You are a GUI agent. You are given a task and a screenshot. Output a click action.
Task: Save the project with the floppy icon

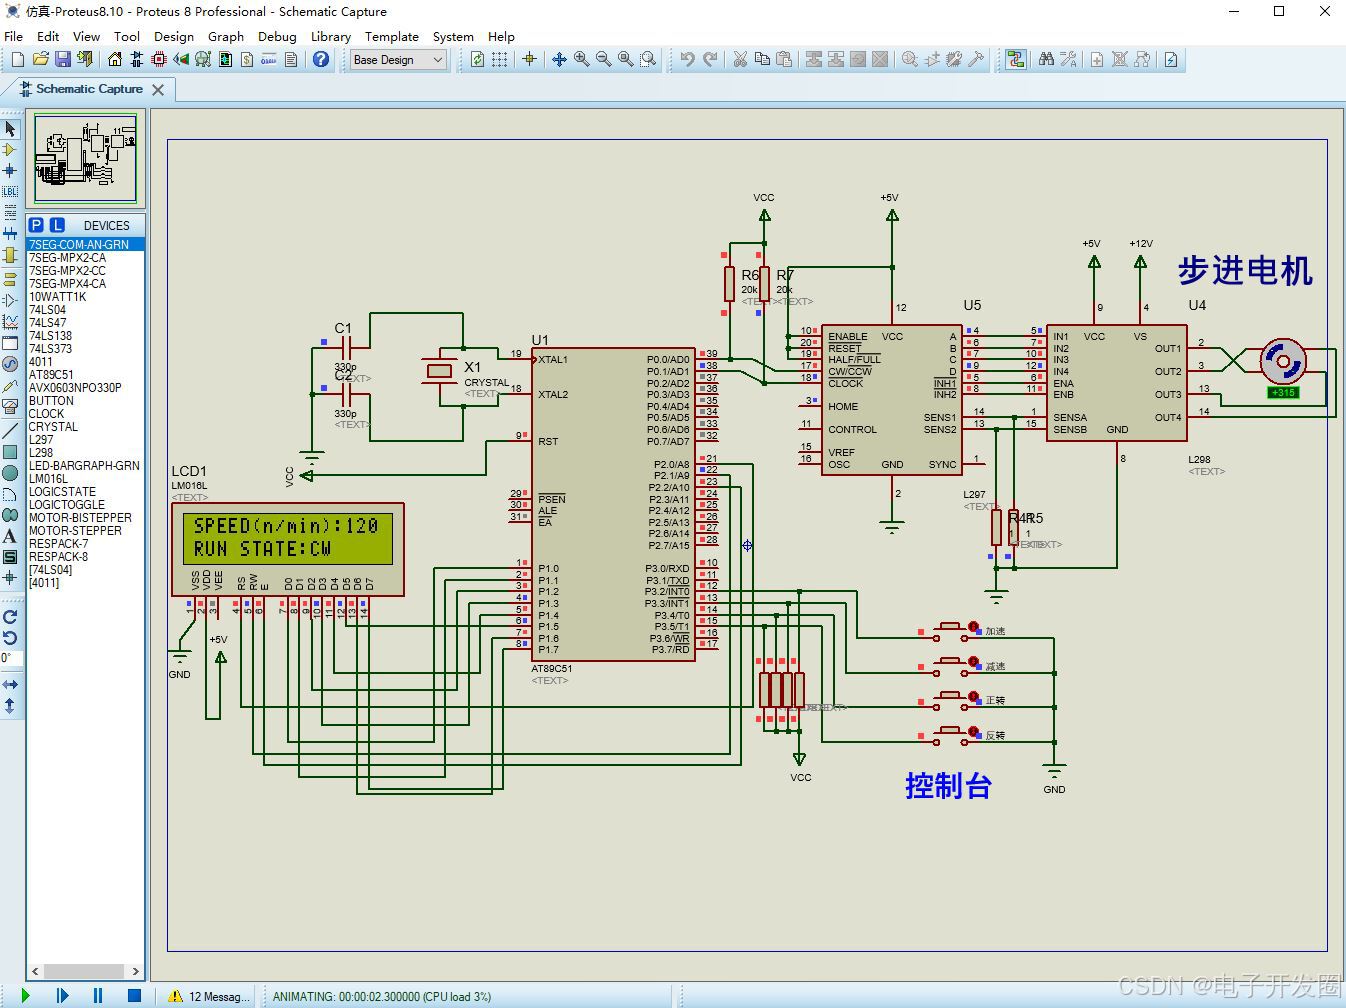click(62, 60)
